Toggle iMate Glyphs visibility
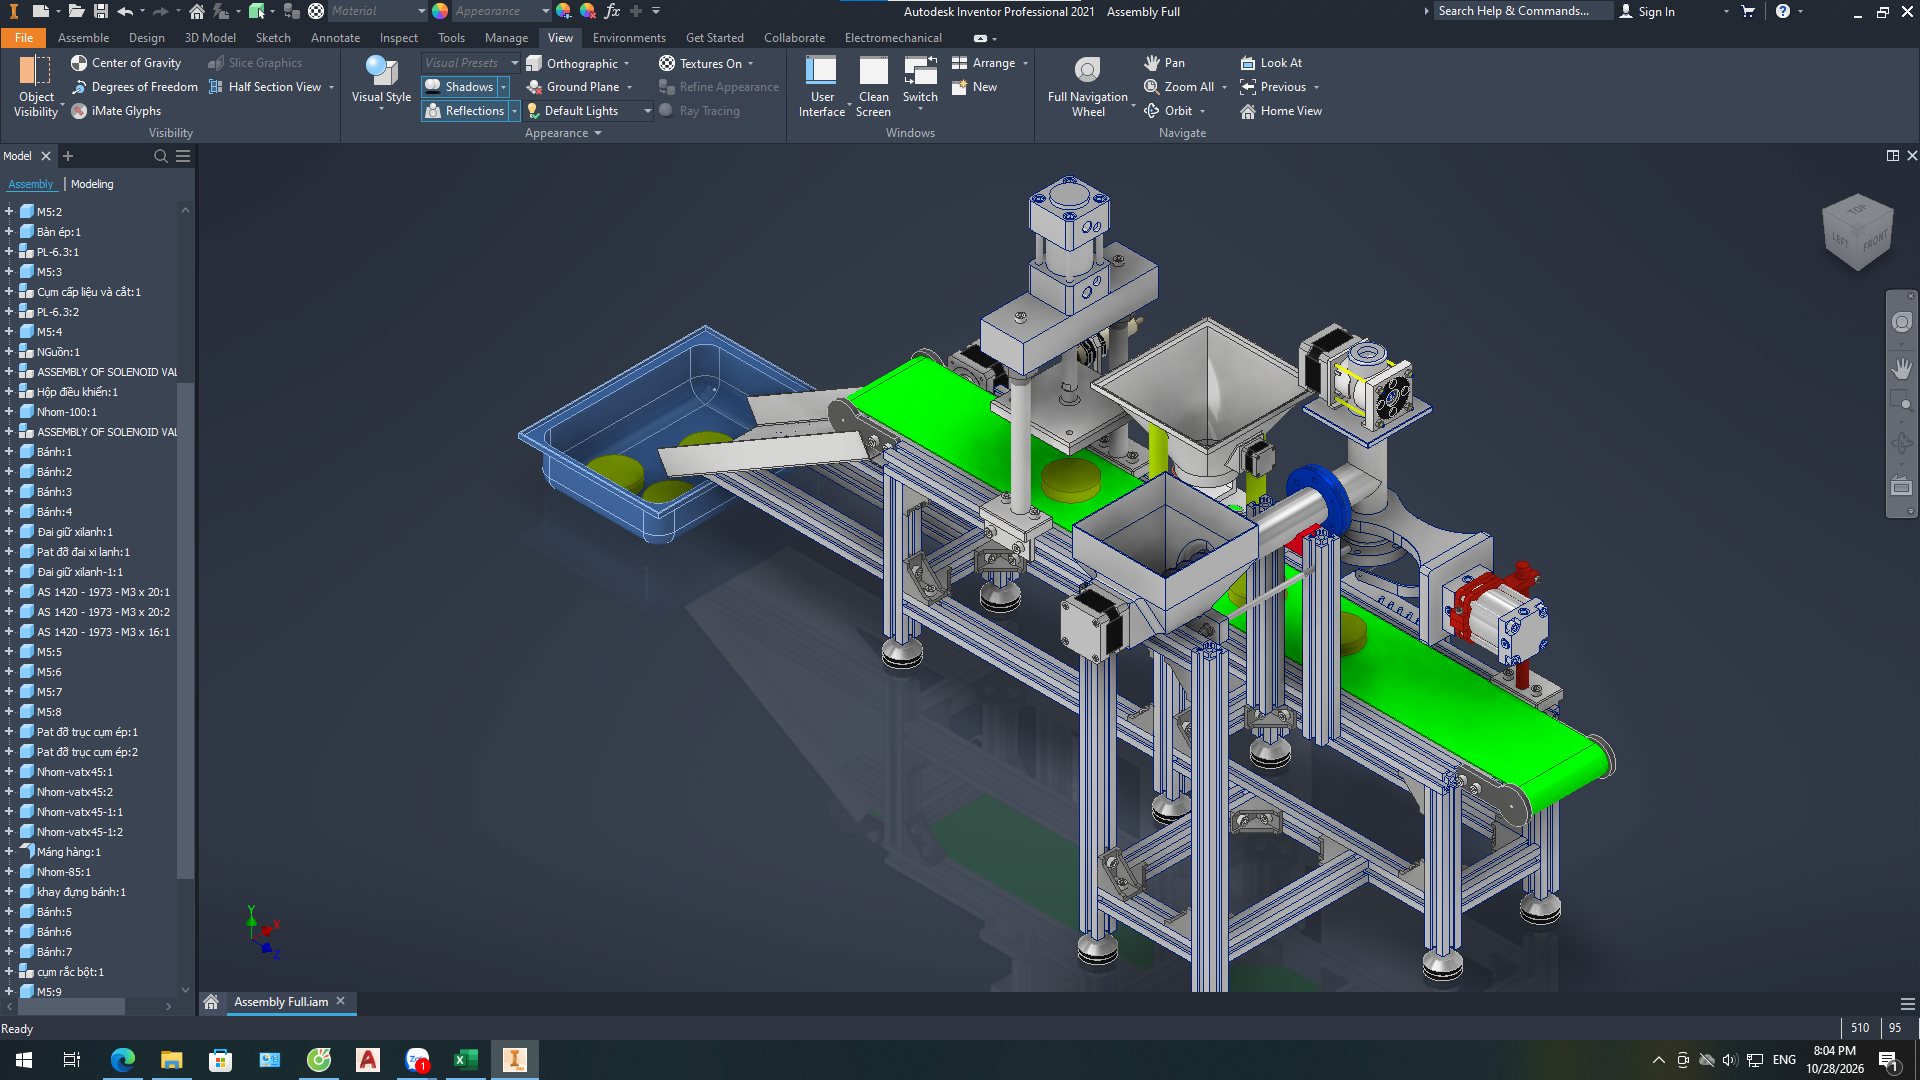This screenshot has width=1920, height=1080. pos(116,111)
